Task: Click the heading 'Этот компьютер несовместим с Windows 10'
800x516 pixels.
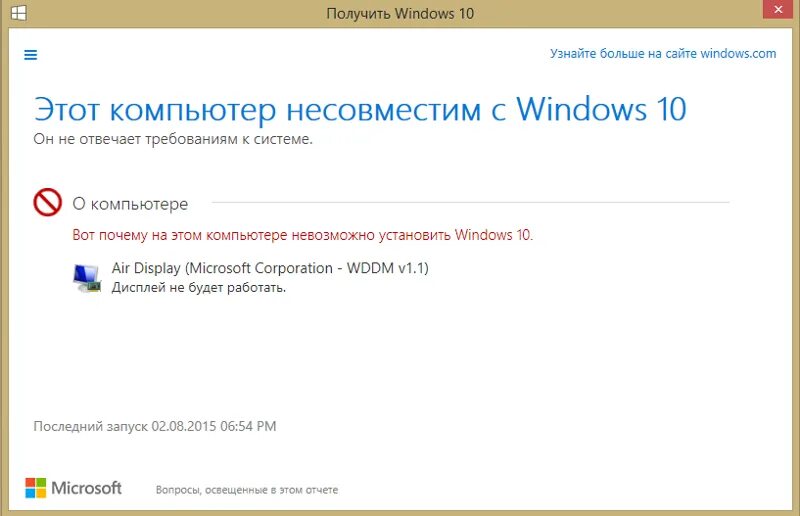Action: [360, 110]
